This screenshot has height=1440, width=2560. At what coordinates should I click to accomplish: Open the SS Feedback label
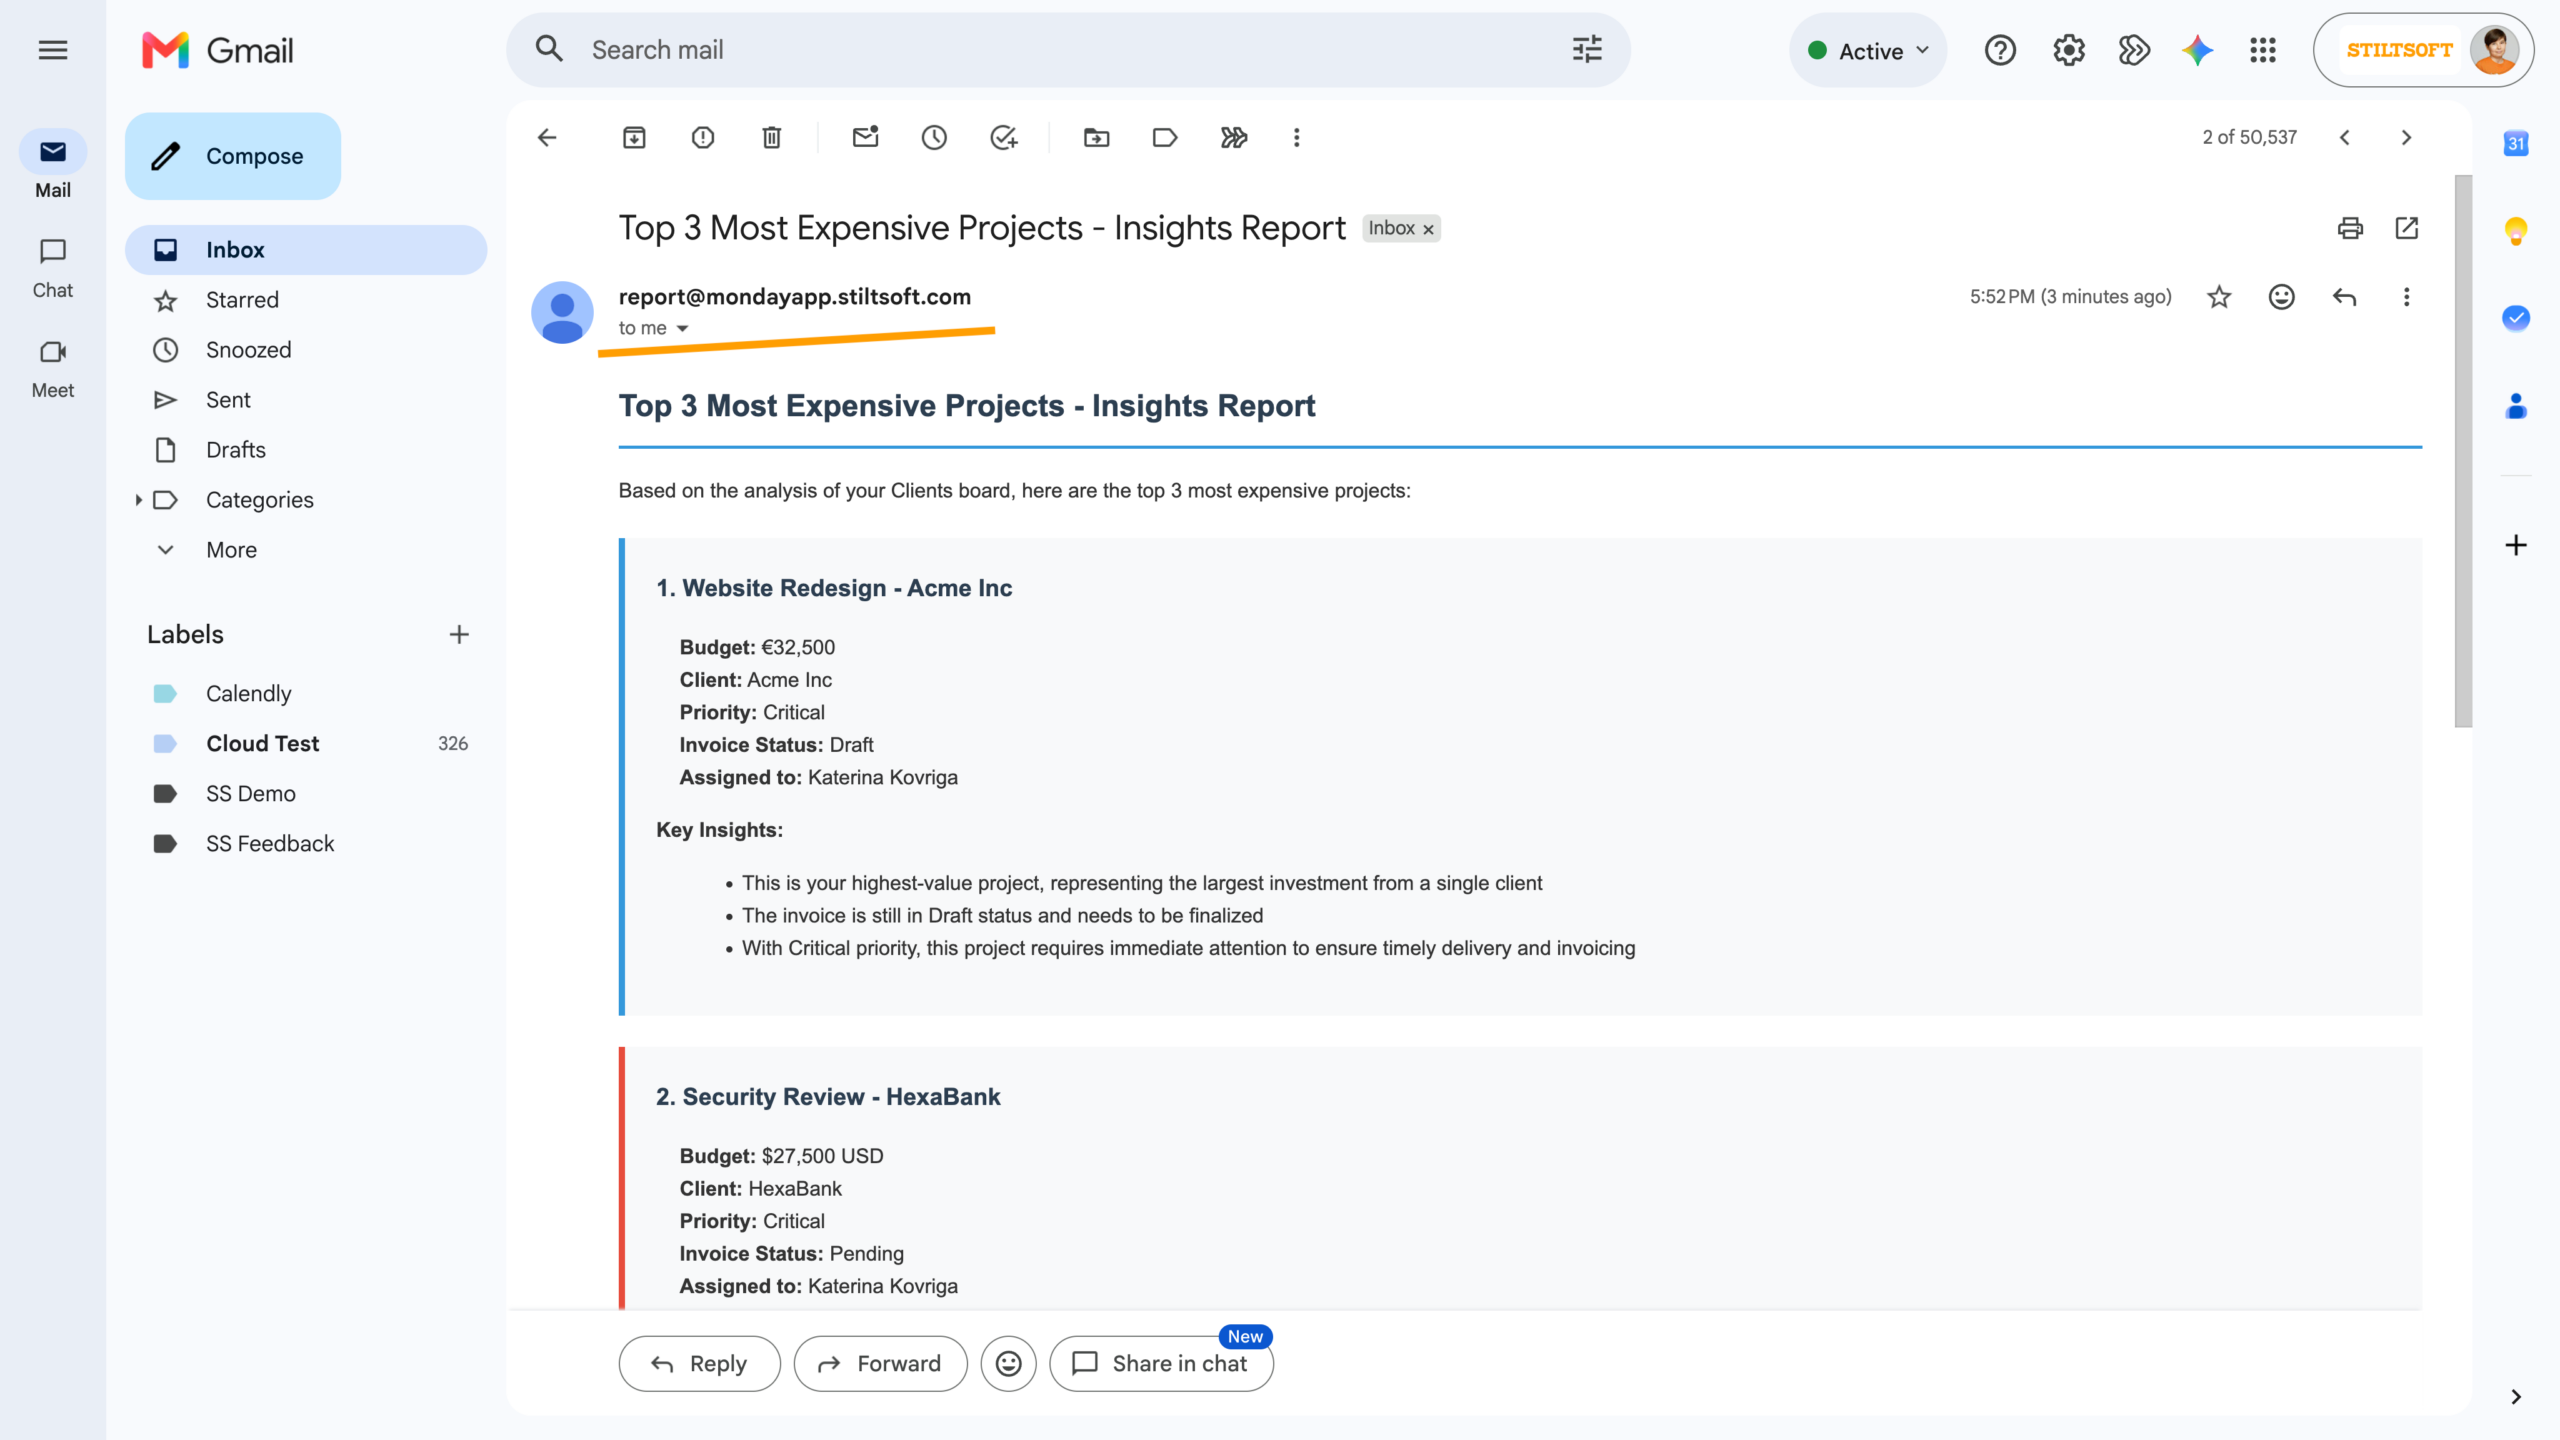(x=306, y=844)
